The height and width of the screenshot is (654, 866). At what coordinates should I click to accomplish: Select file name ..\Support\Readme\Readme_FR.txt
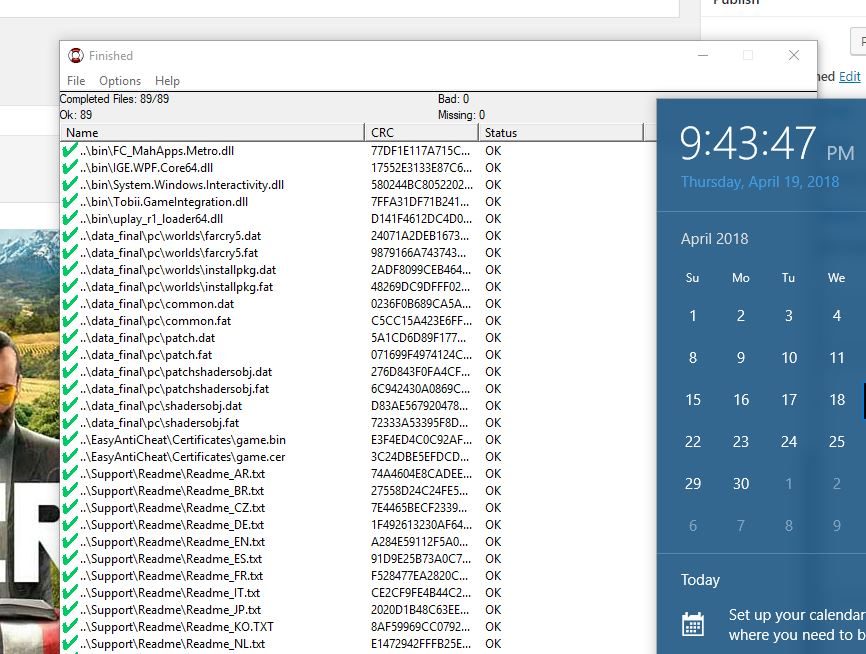[171, 576]
